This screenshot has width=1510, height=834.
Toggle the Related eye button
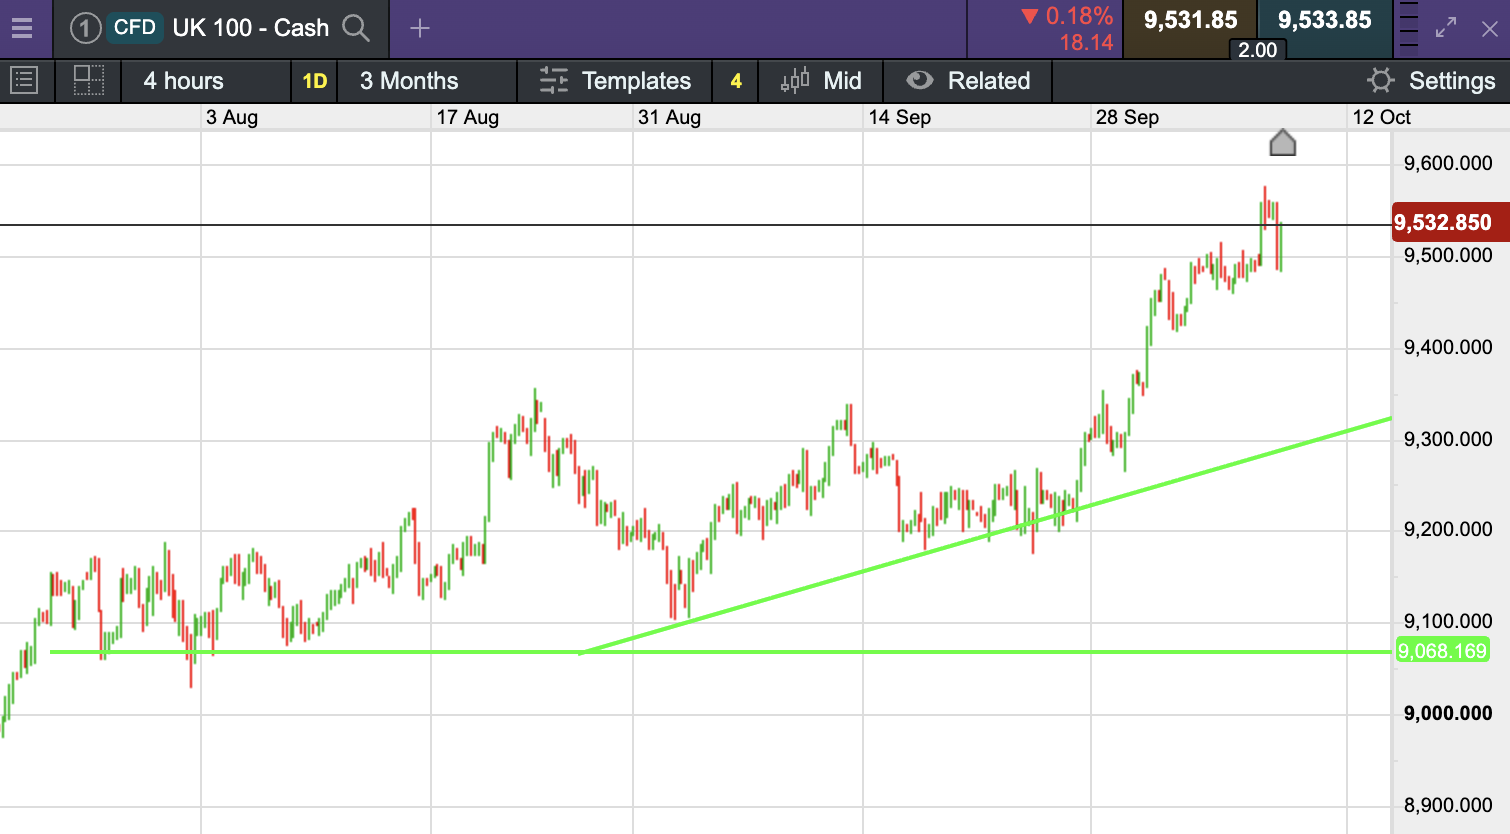(x=968, y=81)
